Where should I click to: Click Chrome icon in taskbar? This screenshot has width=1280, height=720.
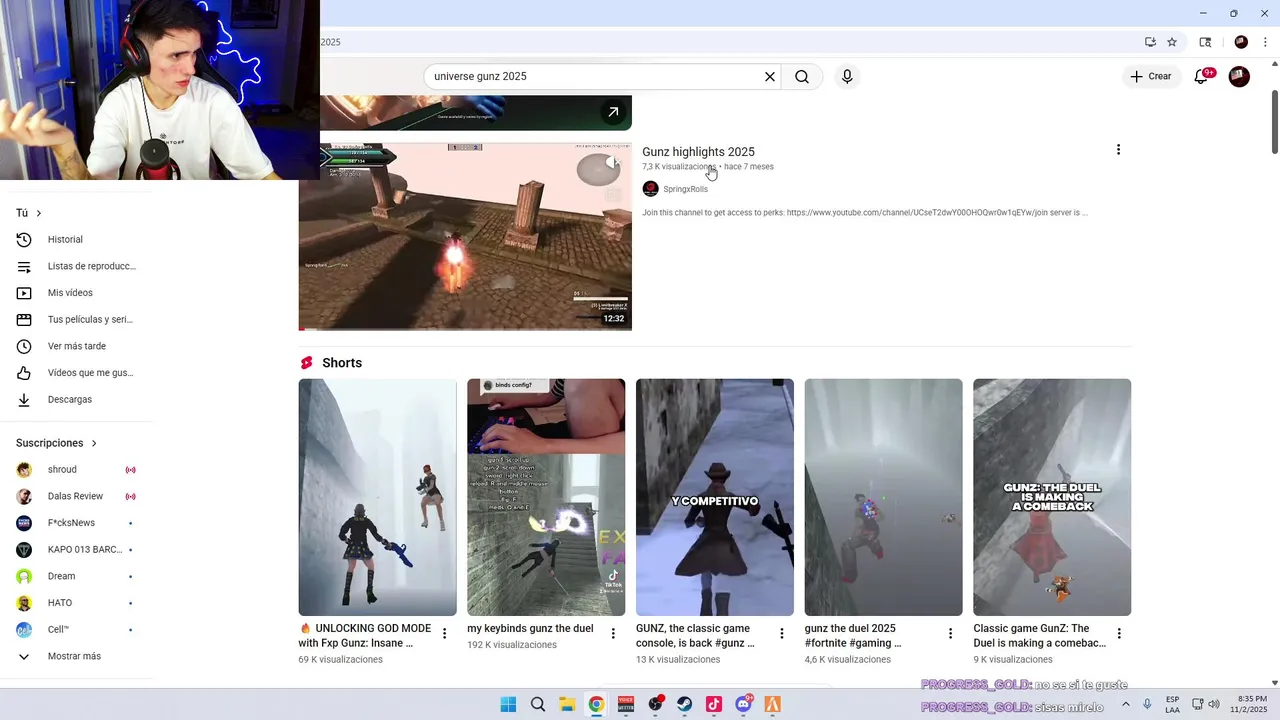pos(596,704)
